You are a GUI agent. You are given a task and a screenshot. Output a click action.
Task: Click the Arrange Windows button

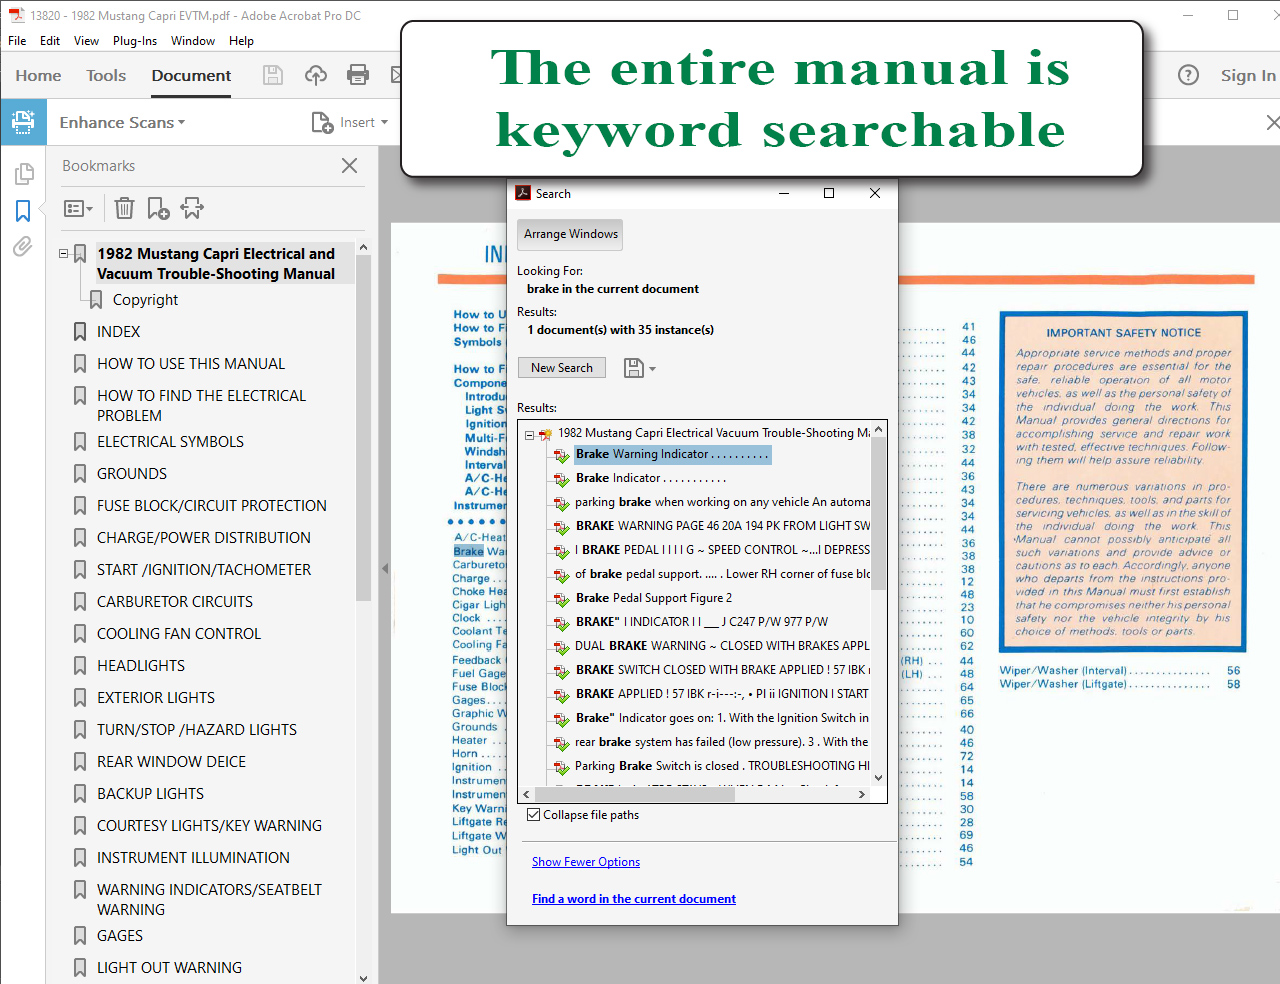tap(571, 234)
